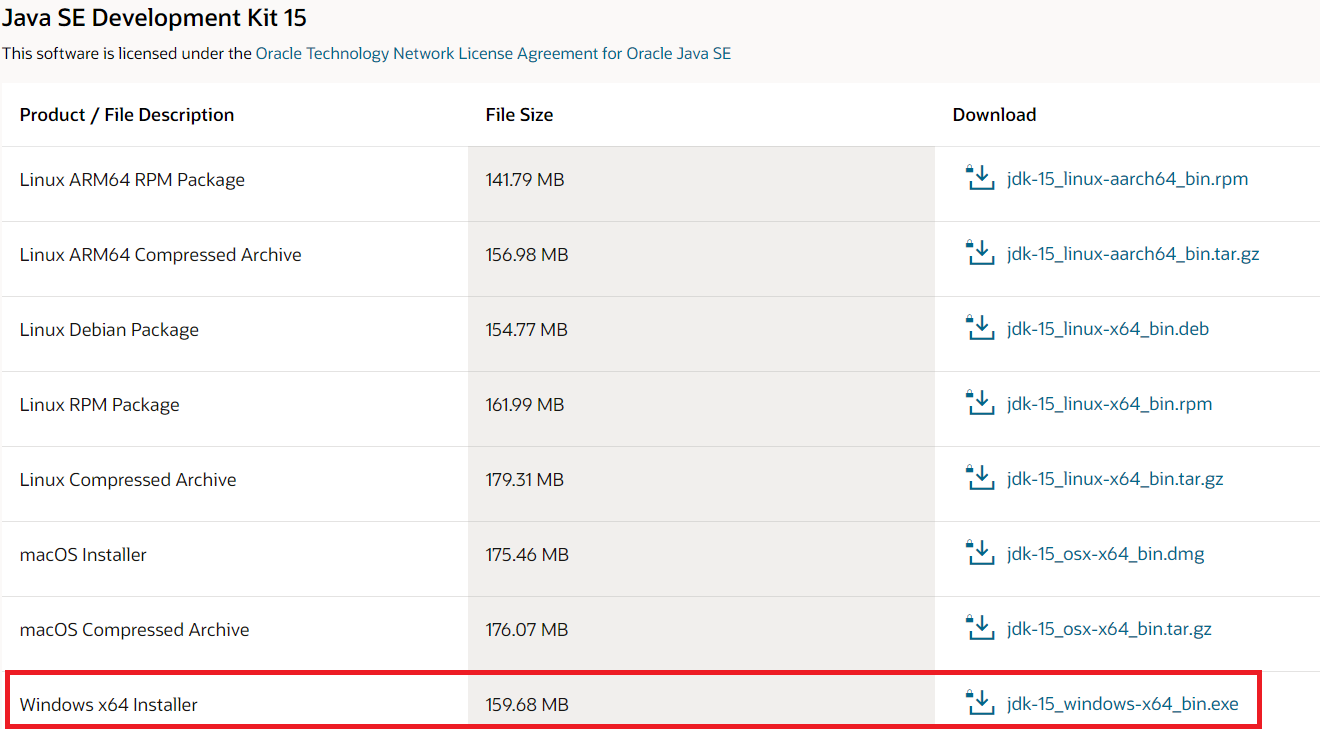Select macOS Compressed Archive description
Screen dimensions: 1320x729
point(135,630)
